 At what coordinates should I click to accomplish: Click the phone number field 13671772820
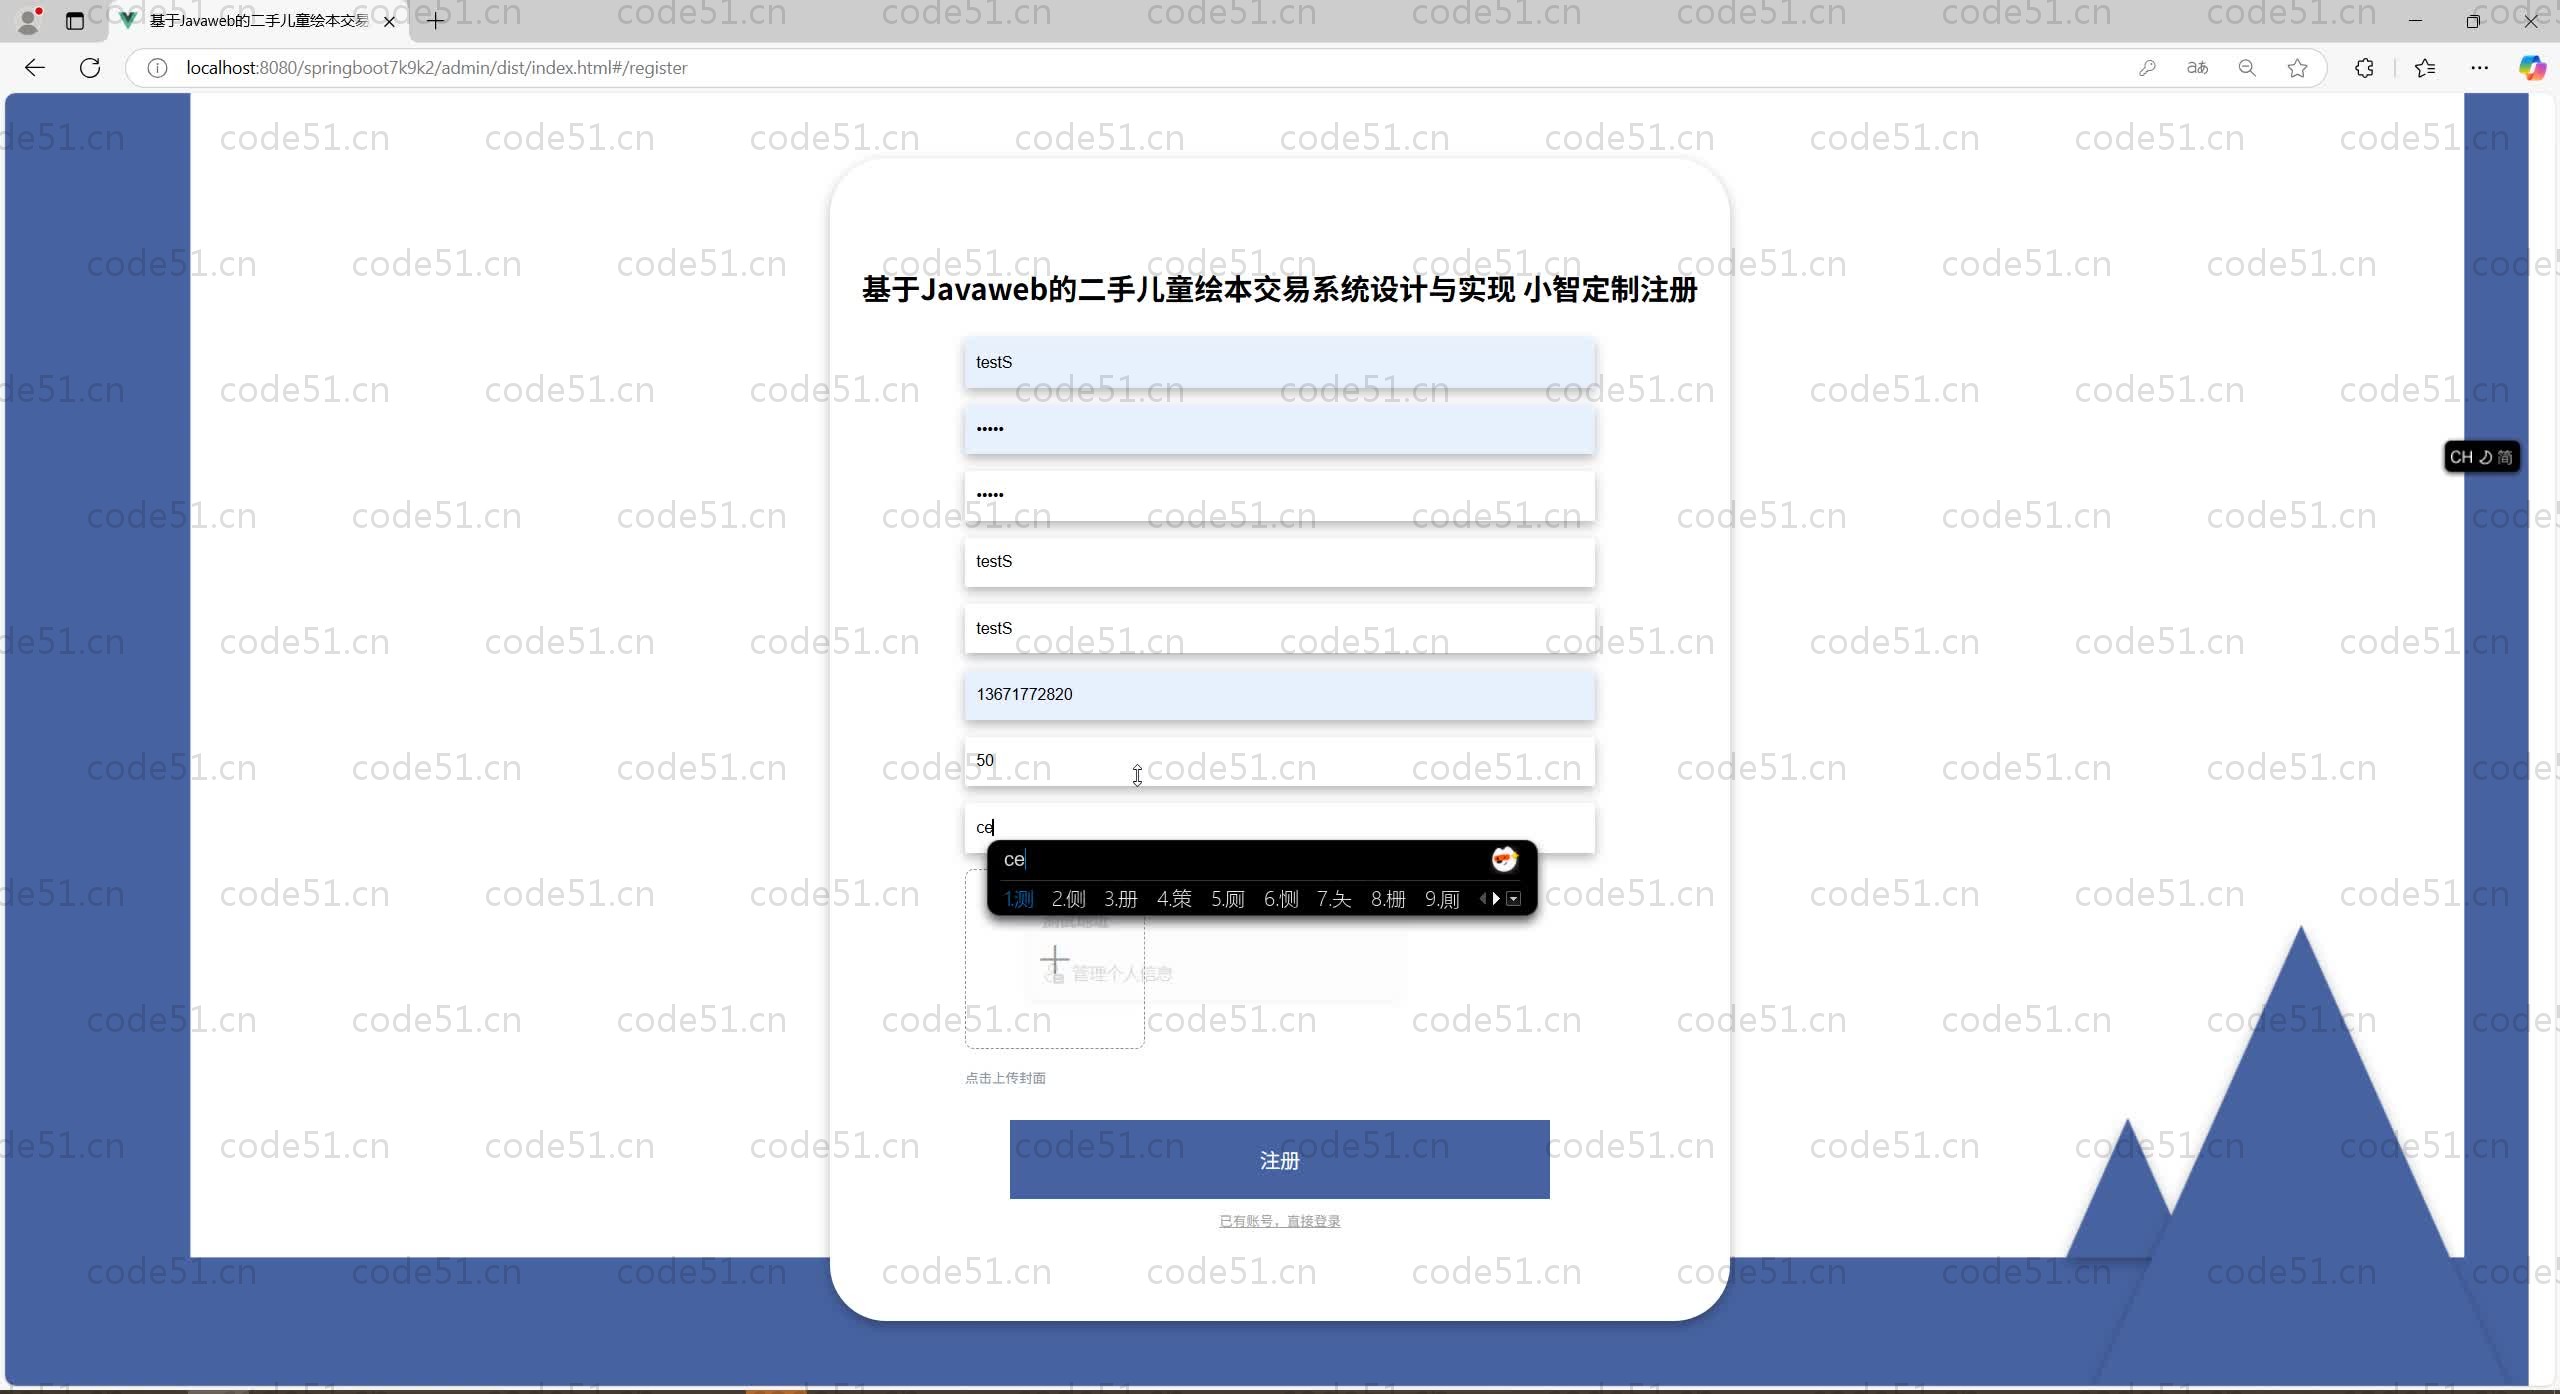[1279, 695]
